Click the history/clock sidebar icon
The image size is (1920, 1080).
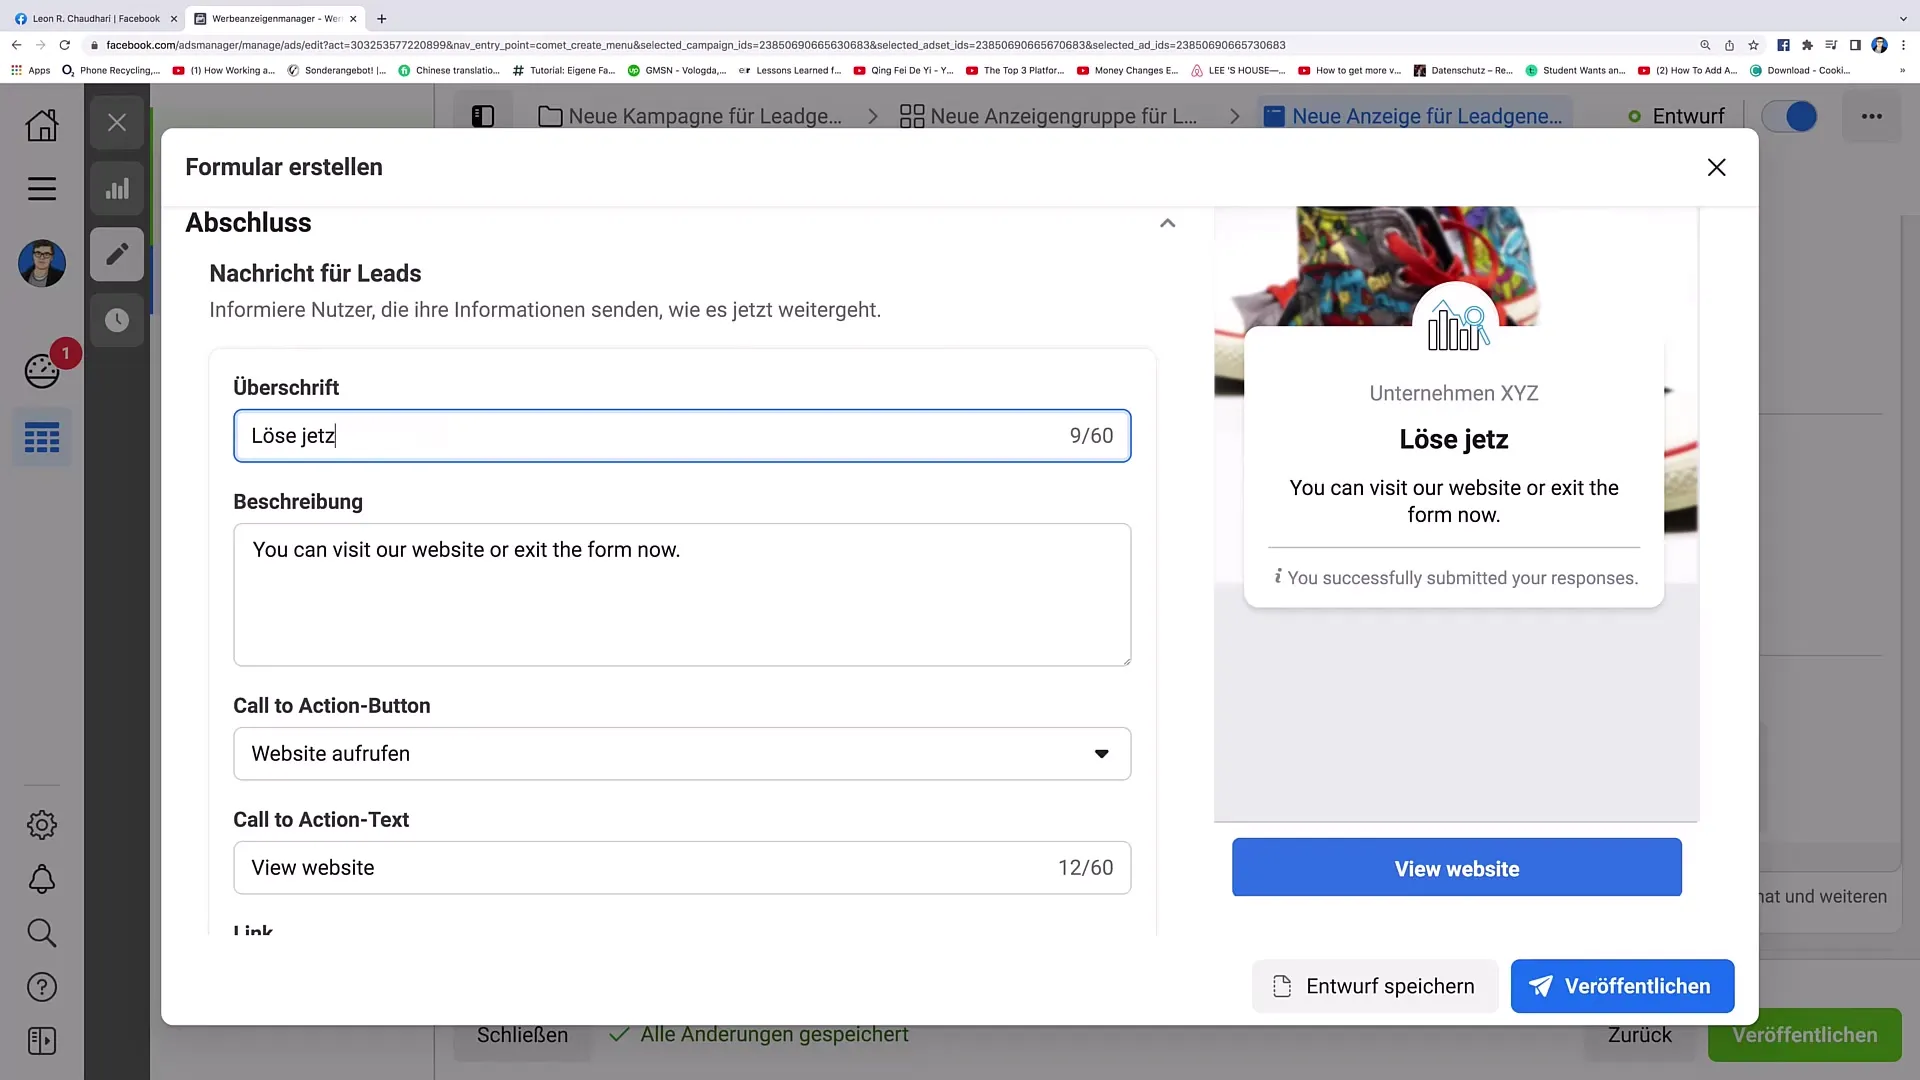click(x=116, y=319)
